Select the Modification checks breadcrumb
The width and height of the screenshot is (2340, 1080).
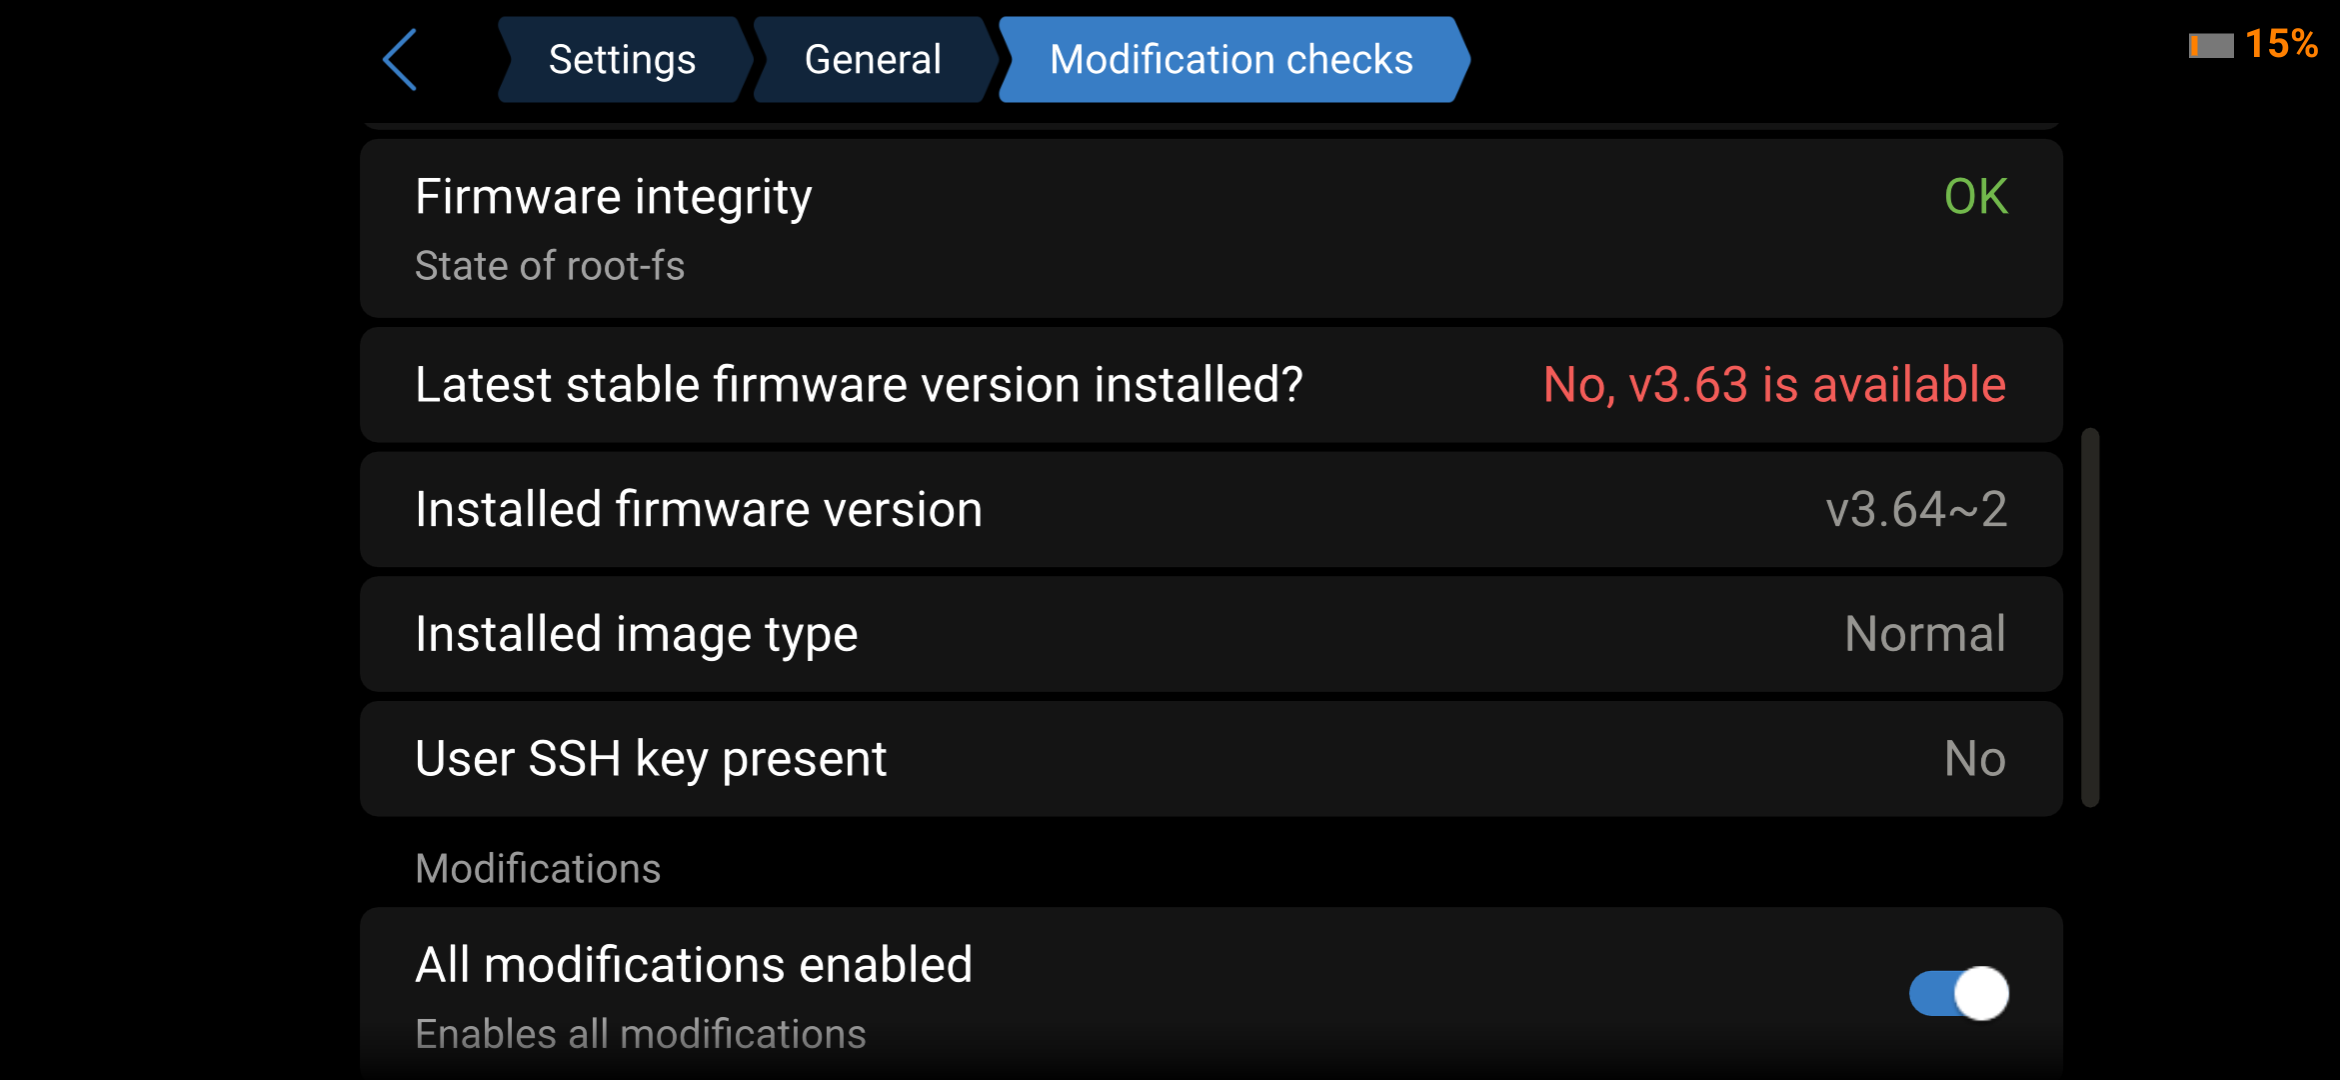[1231, 60]
